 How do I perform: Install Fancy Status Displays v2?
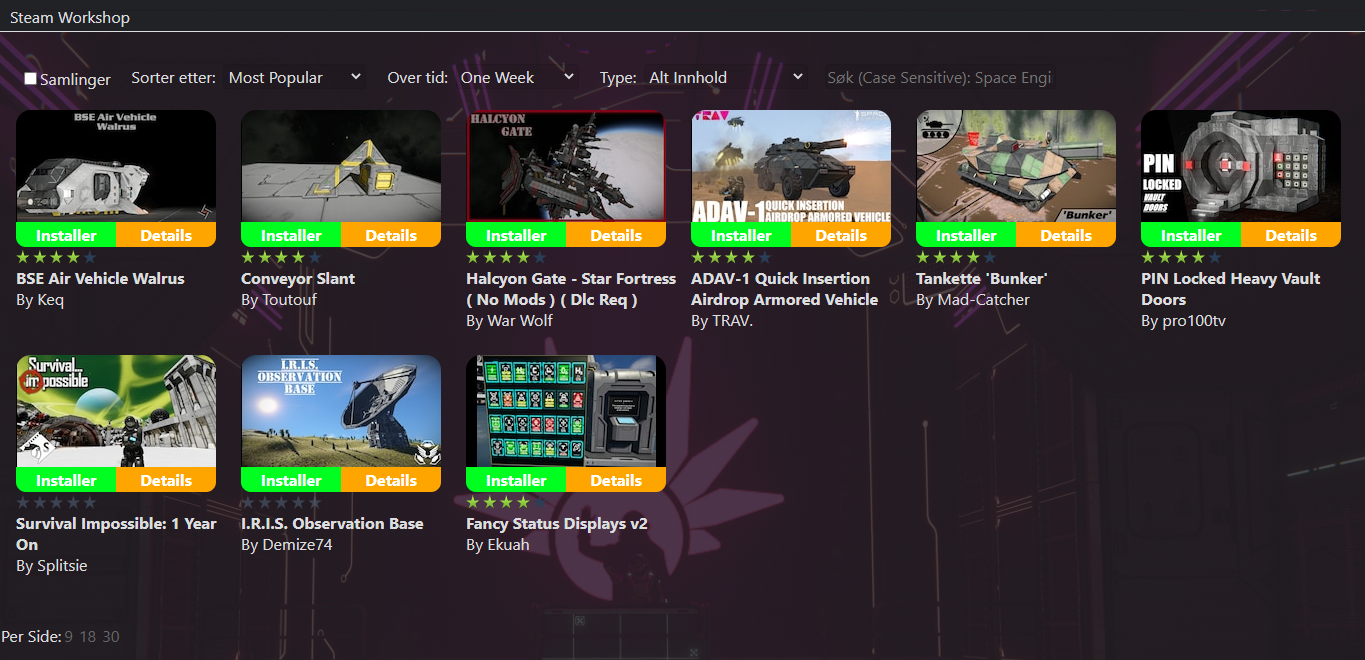point(516,480)
